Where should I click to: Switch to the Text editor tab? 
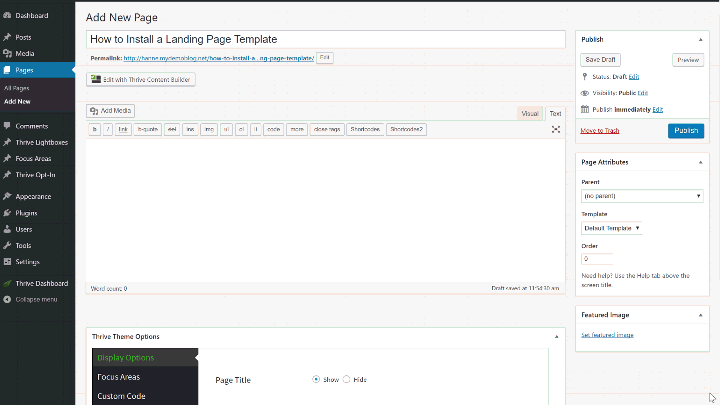tap(555, 113)
